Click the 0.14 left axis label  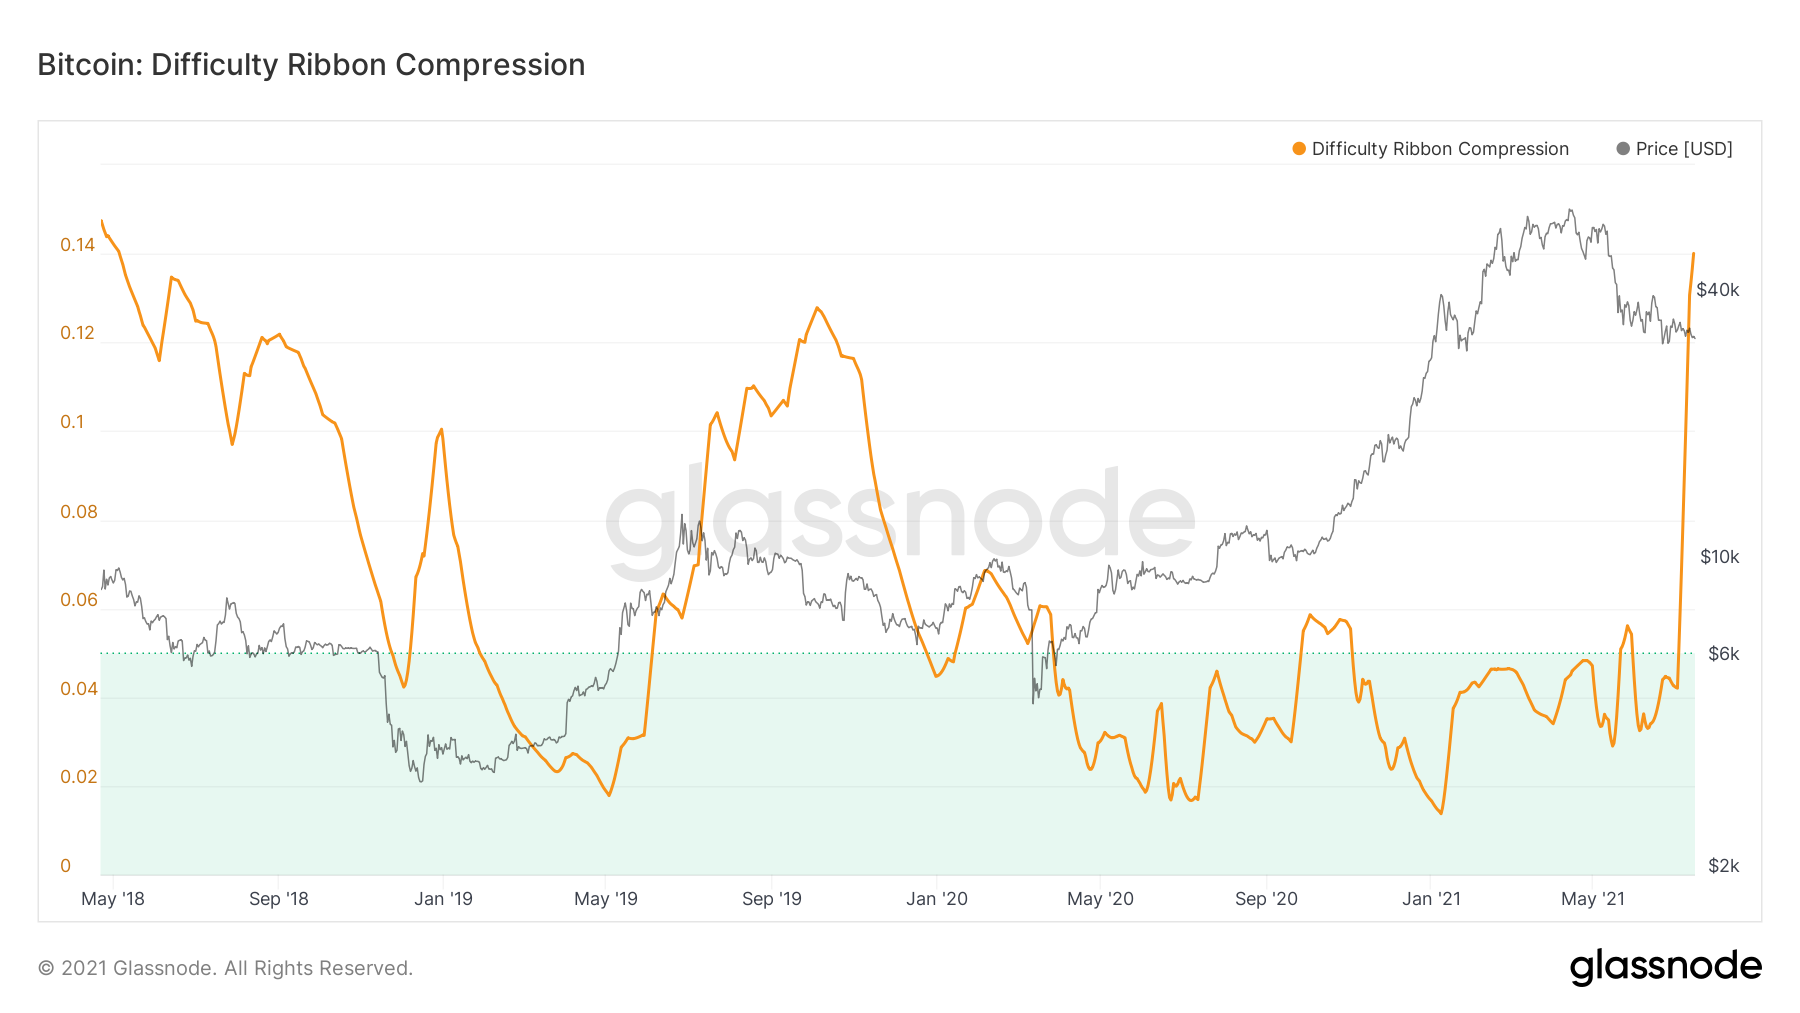[x=78, y=245]
